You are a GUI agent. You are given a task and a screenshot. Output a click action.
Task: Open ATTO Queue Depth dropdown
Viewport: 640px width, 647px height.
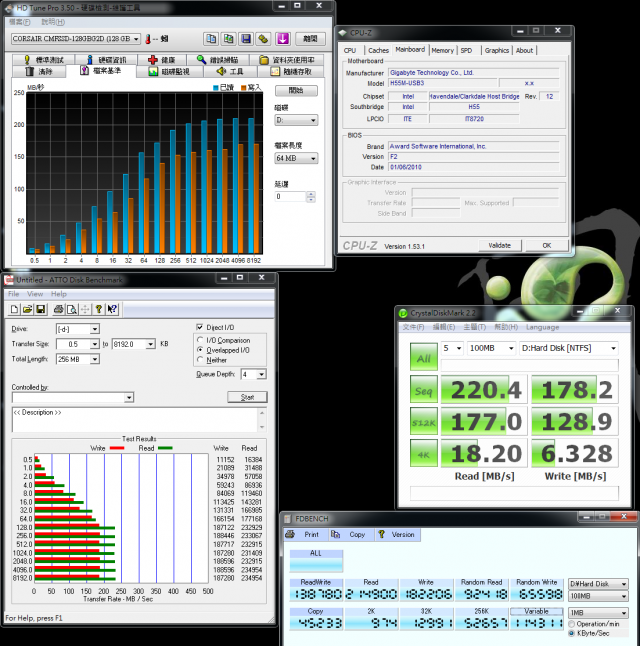pos(253,374)
